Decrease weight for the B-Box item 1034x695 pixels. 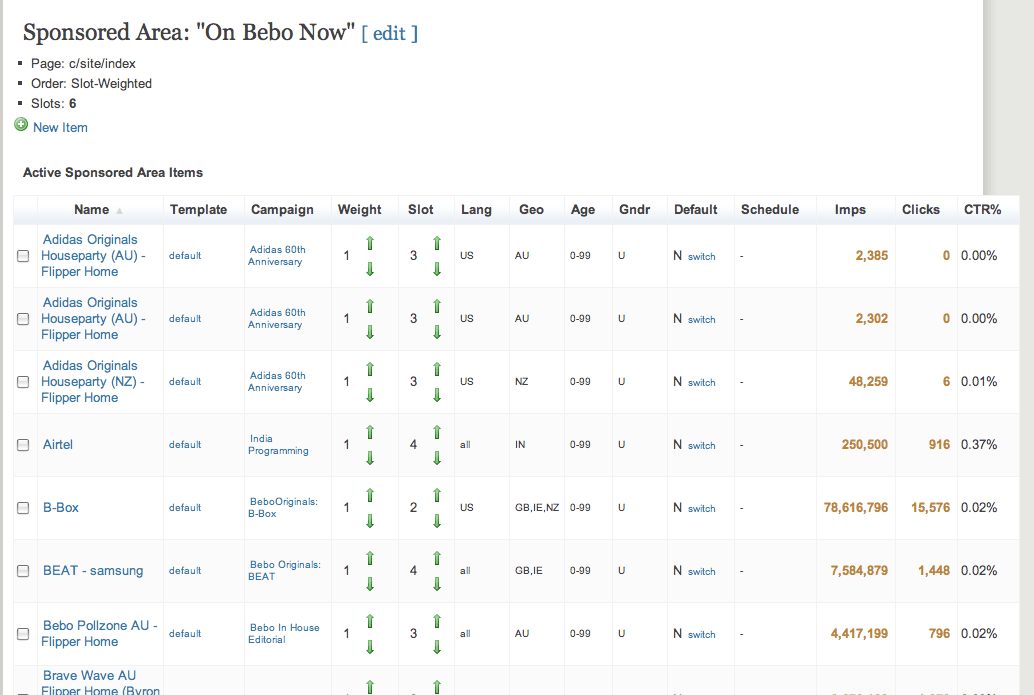coord(370,521)
